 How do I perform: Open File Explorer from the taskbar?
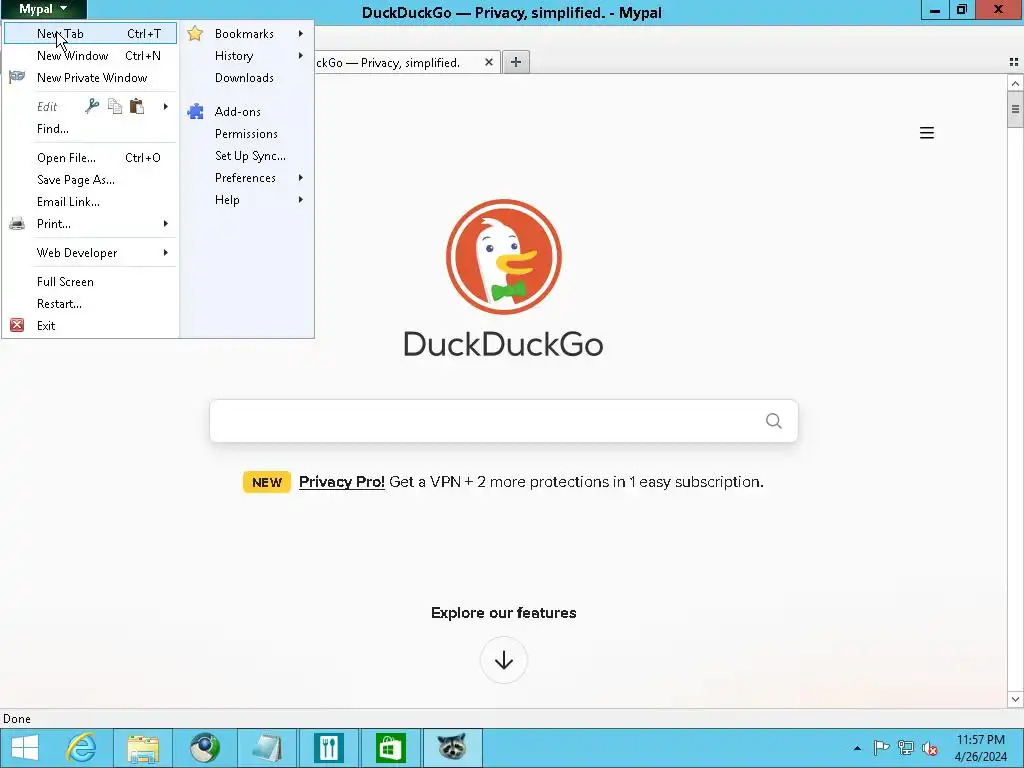click(143, 748)
